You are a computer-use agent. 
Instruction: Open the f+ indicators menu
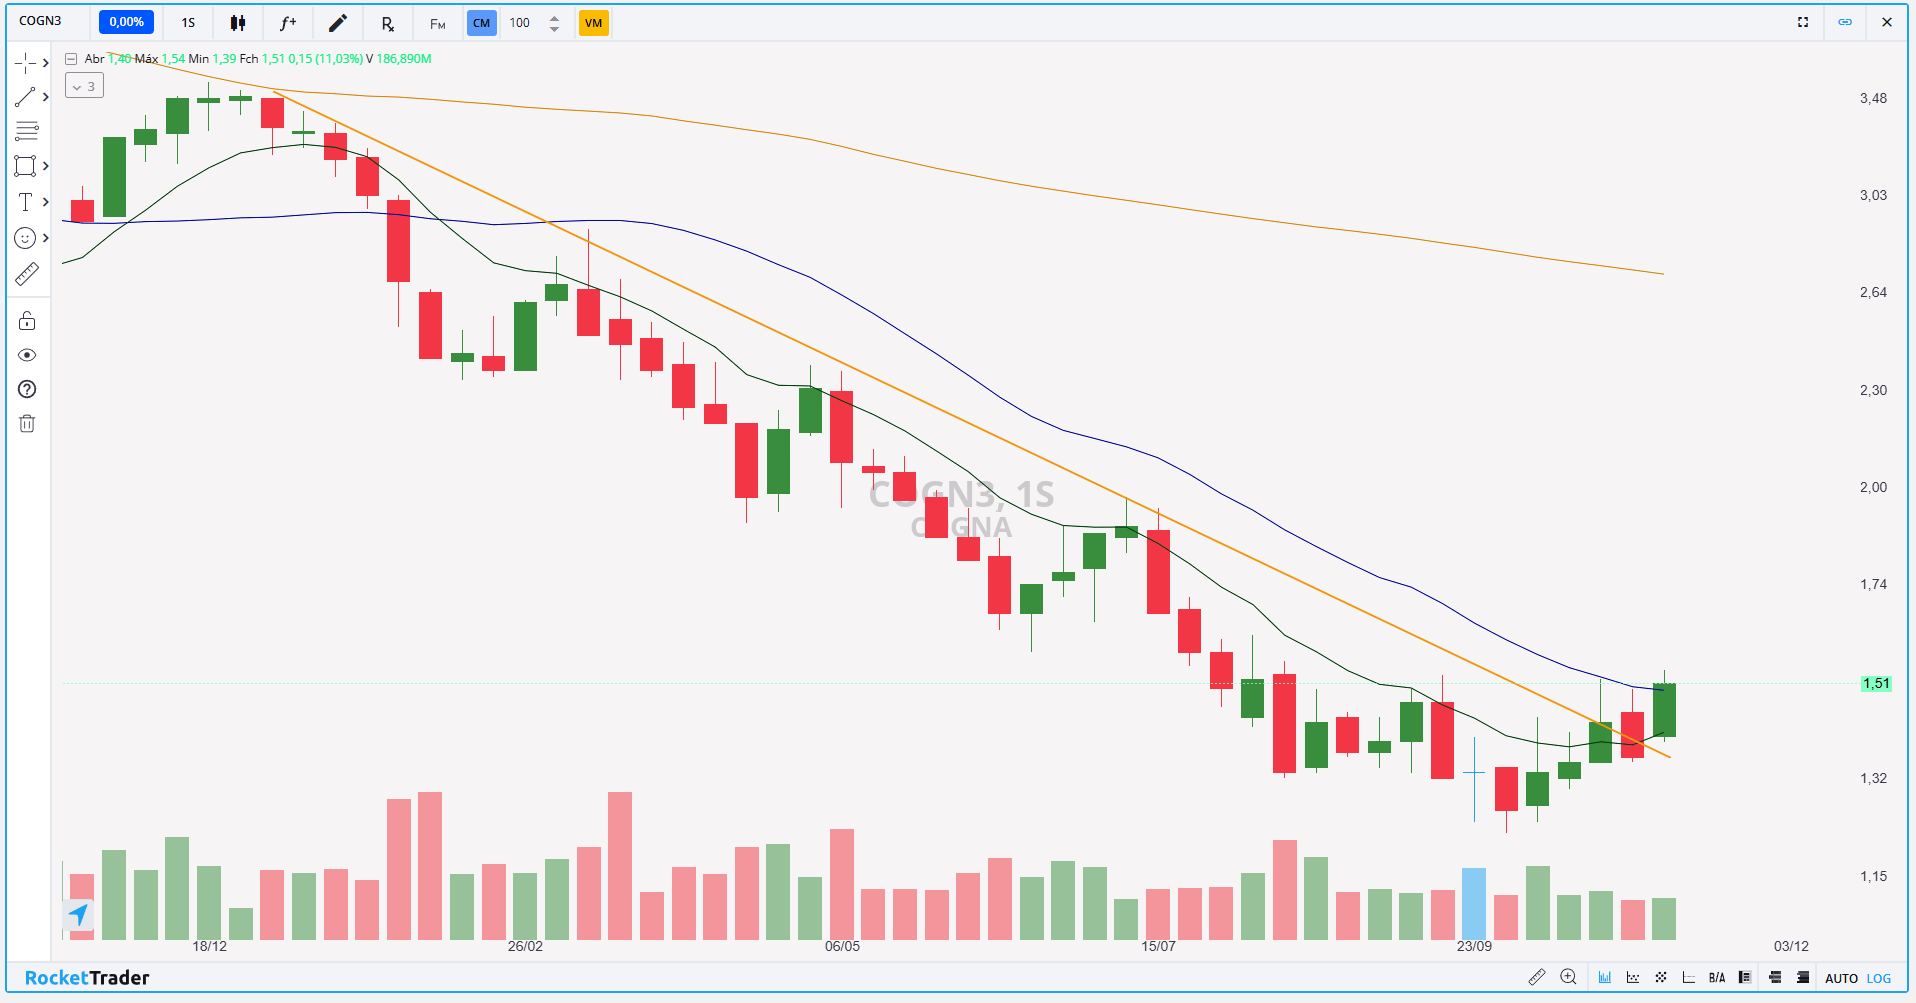288,23
